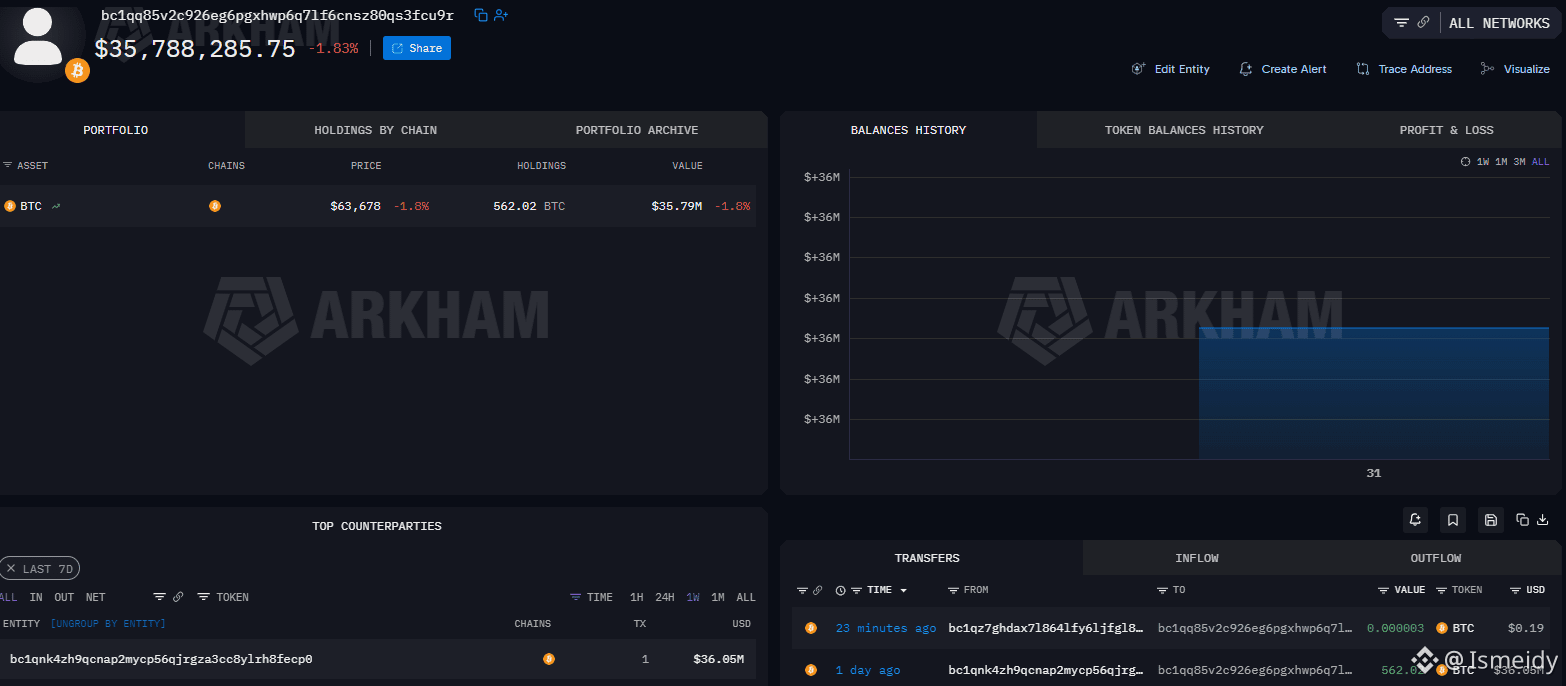Open Edit Entity
This screenshot has height=686, width=1566.
pyautogui.click(x=1170, y=69)
